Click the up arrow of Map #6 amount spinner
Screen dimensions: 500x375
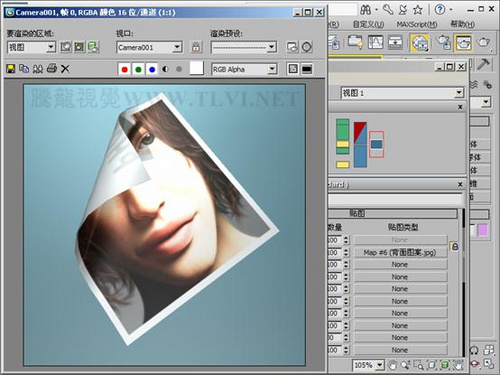coord(346,250)
